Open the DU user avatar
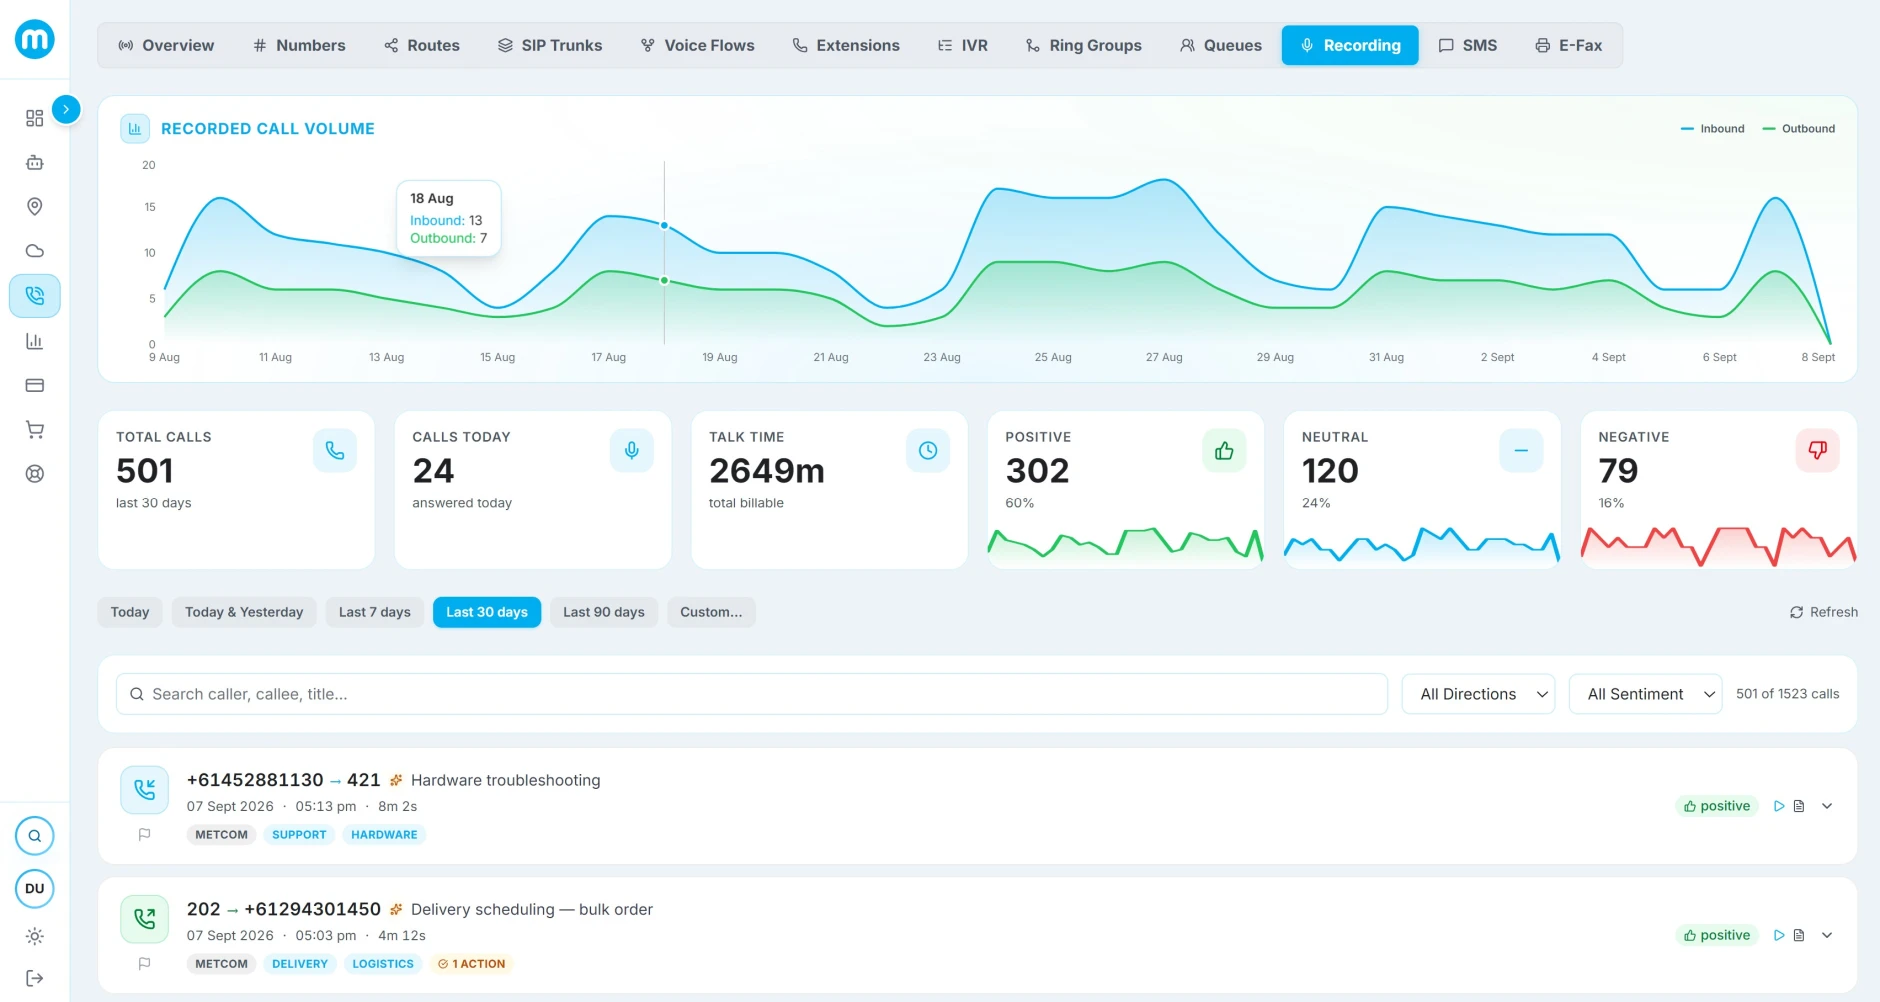 click(35, 888)
